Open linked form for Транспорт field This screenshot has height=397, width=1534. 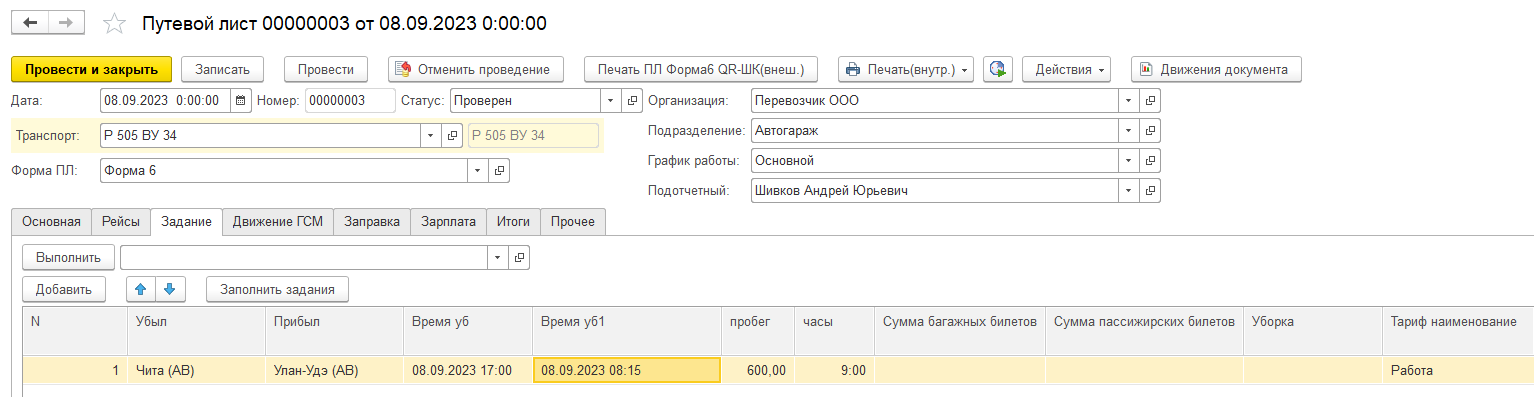click(x=452, y=135)
